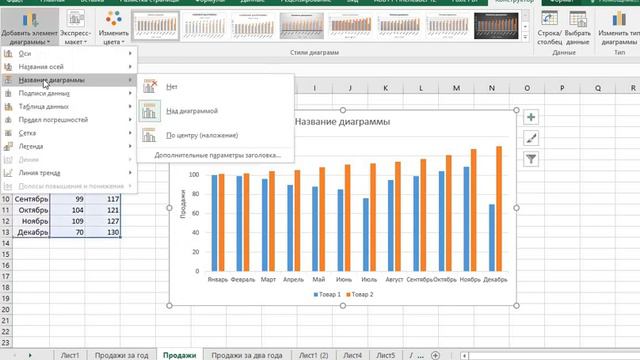The height and width of the screenshot is (360, 640).
Task: Click December orange bar in chart
Action: tap(499, 209)
